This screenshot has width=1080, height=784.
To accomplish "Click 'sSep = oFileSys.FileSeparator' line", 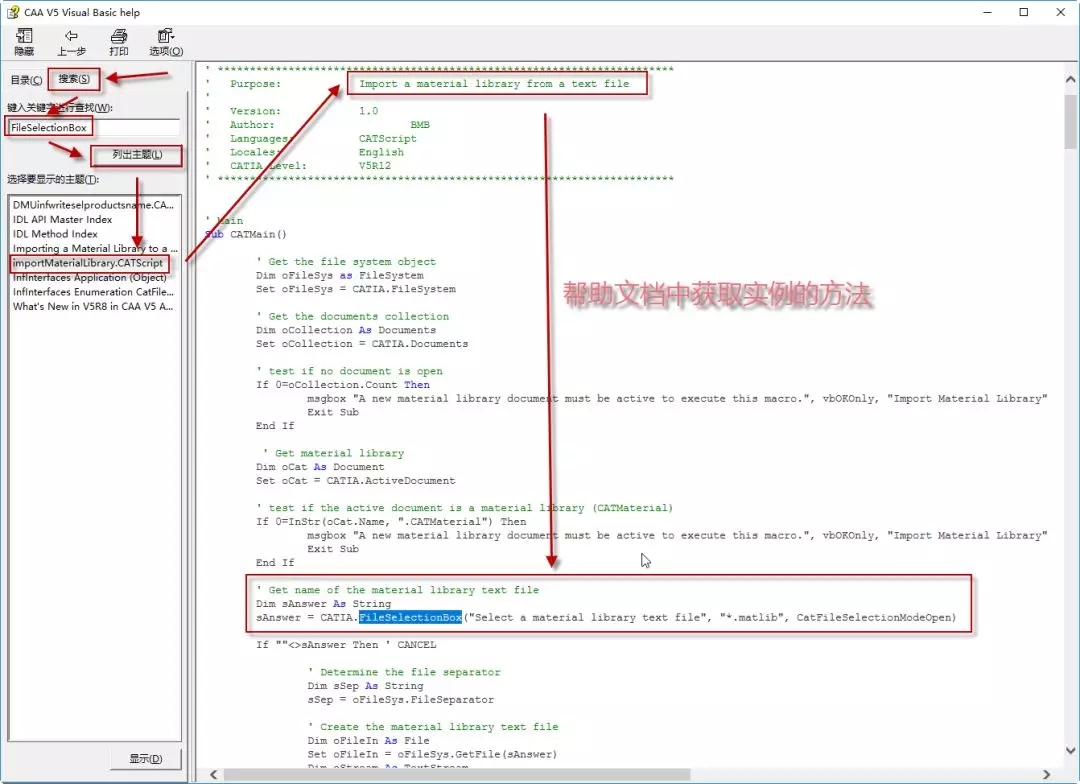I will [401, 700].
